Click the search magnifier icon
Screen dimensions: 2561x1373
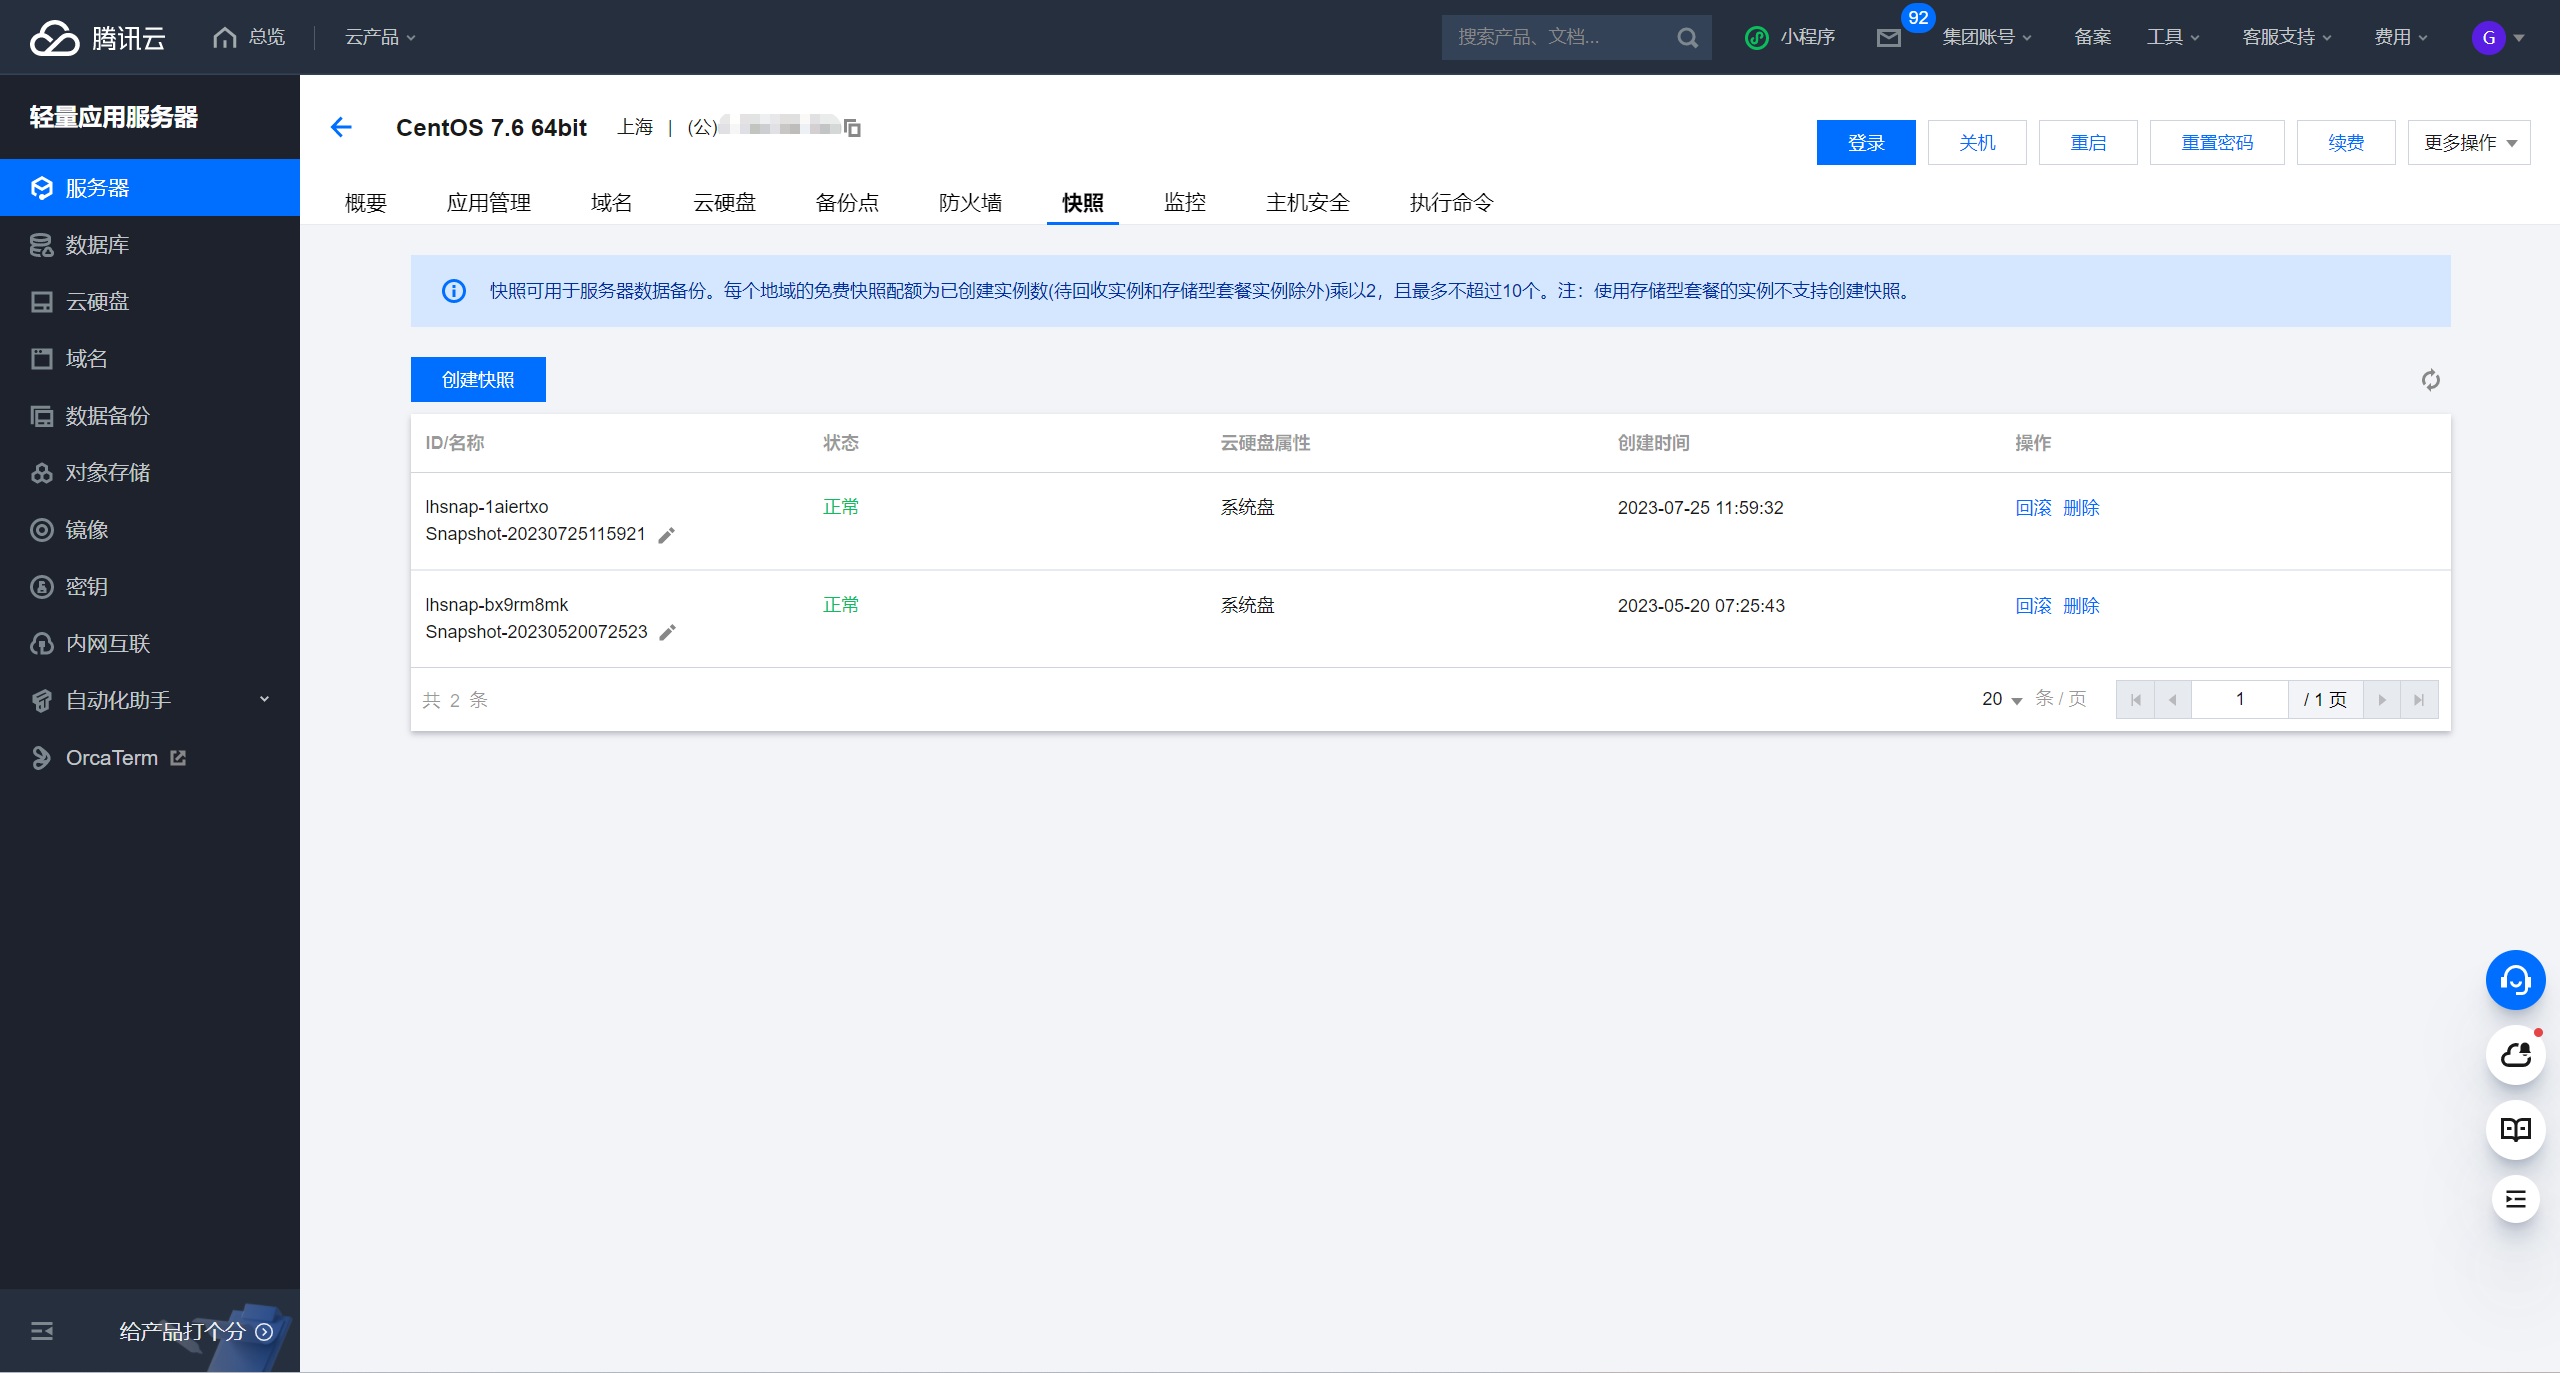pos(1687,38)
